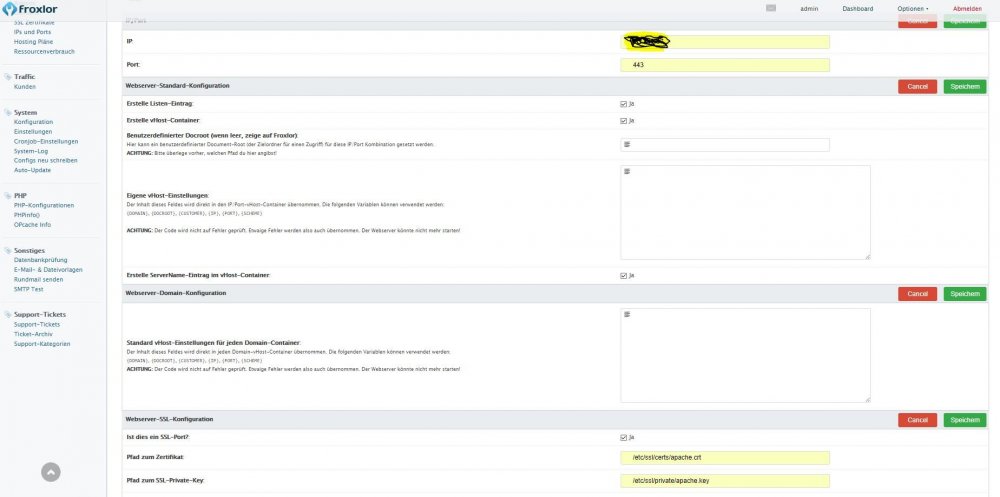Viewport: 1000px width, 497px height.
Task: Open System-Log in sidebar
Action: click(31, 151)
